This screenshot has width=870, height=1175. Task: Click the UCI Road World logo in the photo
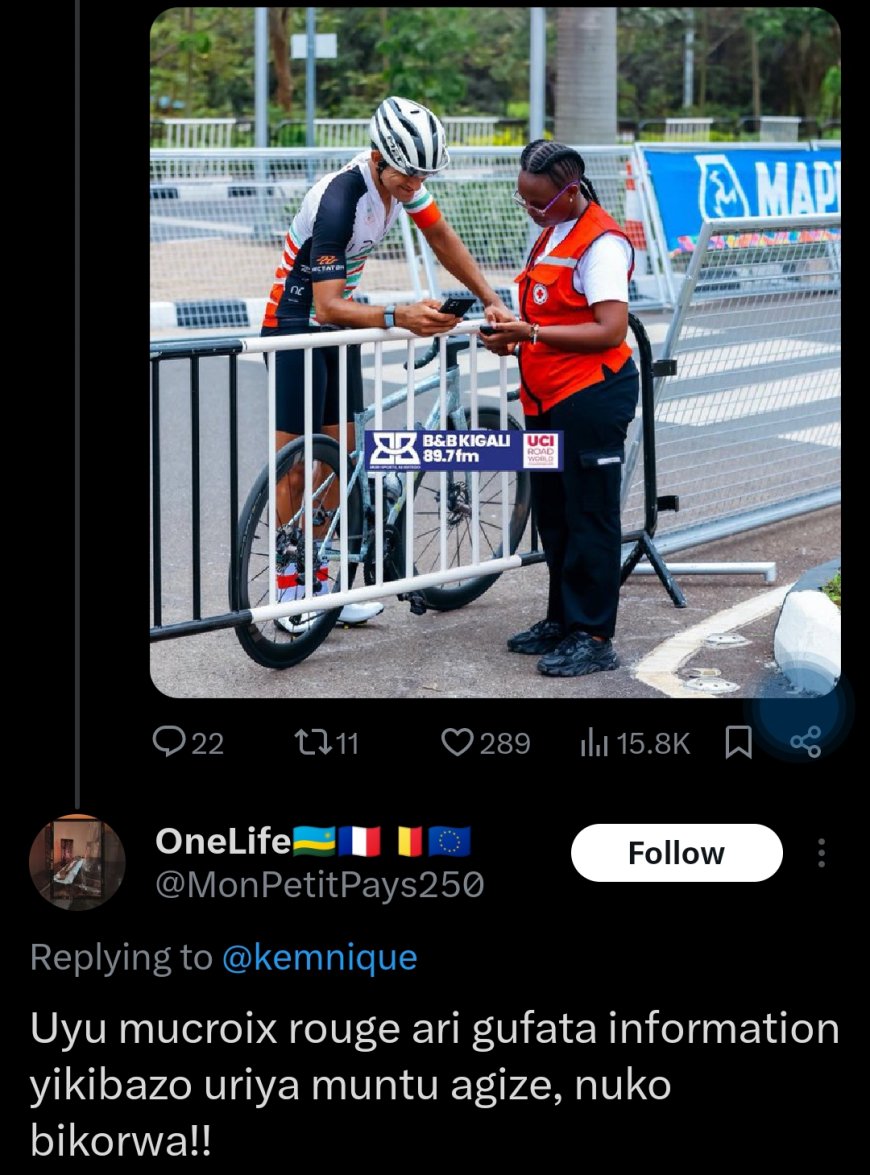point(541,451)
